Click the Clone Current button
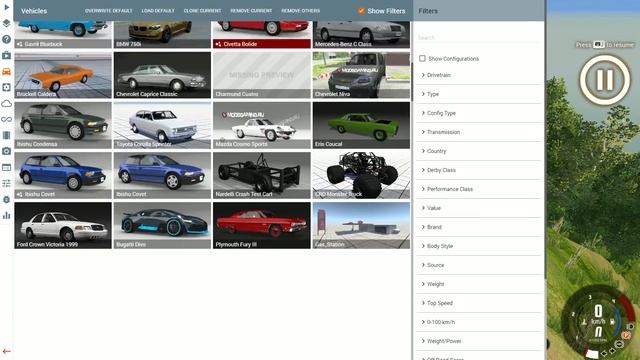 click(202, 11)
